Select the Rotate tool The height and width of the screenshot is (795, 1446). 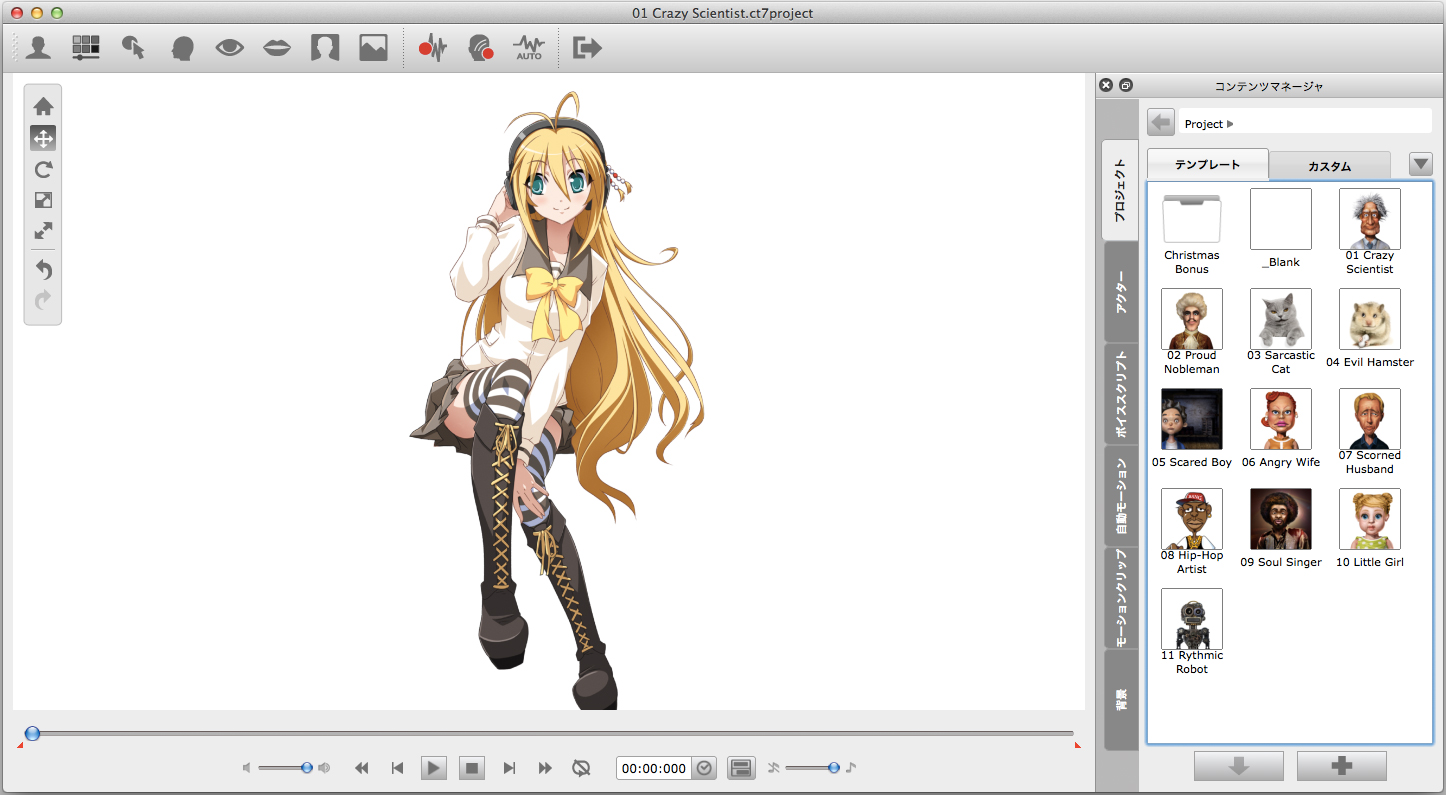pyautogui.click(x=43, y=169)
